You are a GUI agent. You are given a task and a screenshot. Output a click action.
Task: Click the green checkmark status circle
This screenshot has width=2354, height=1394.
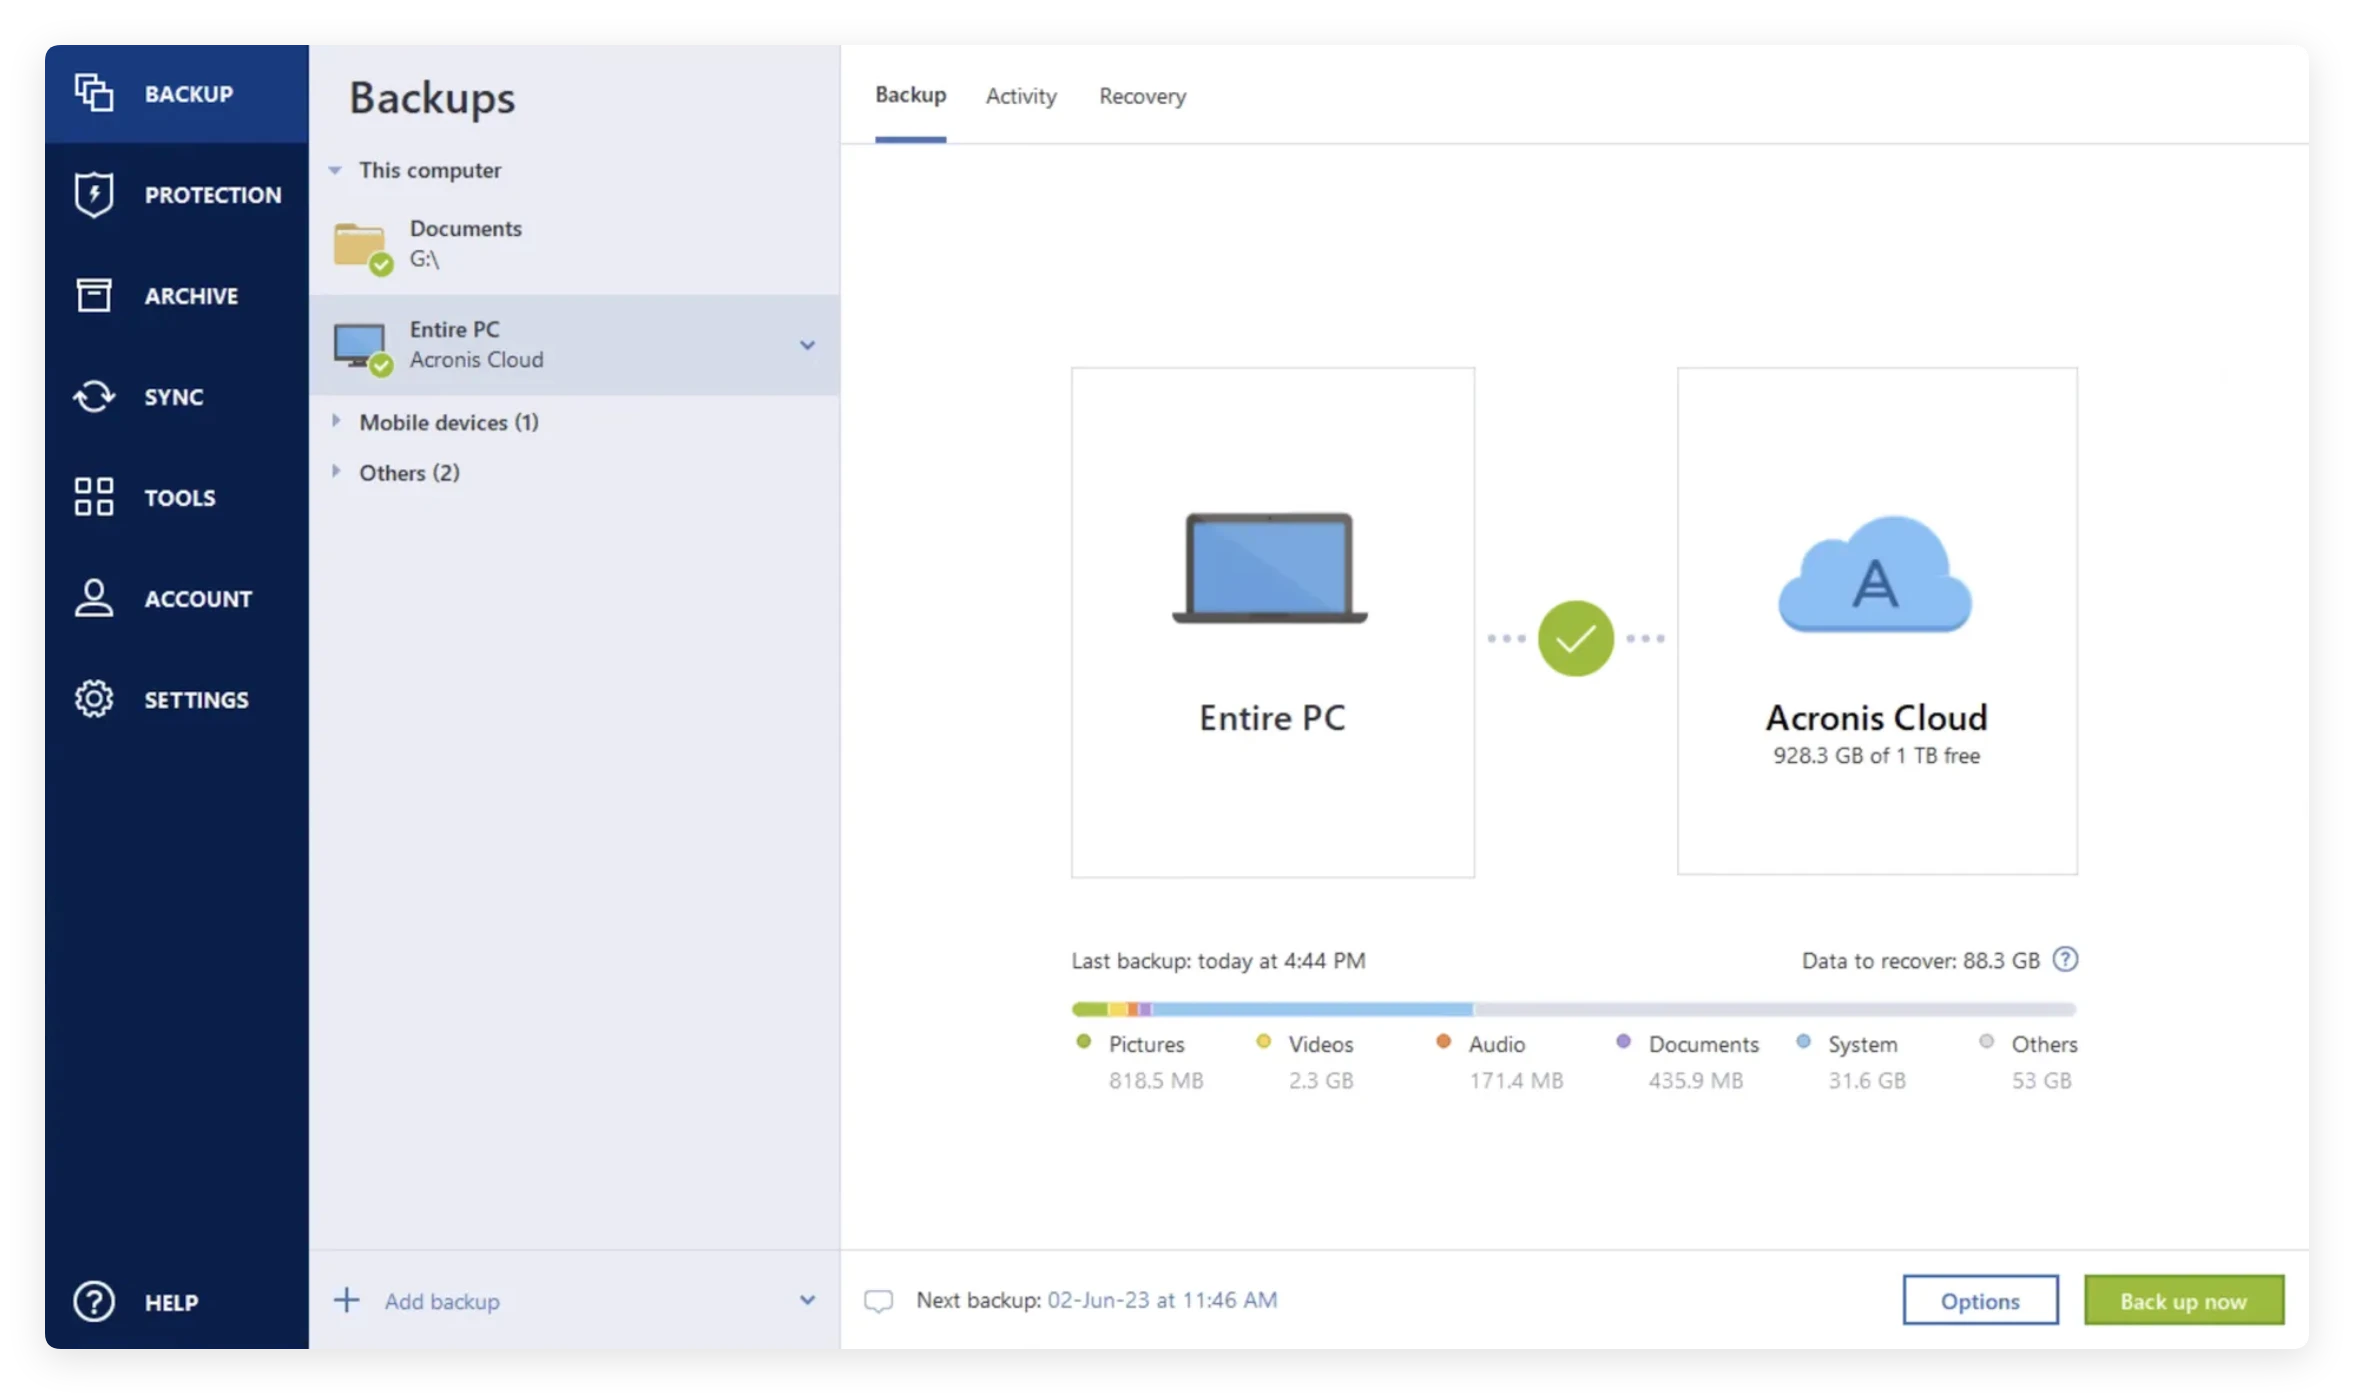pos(1575,638)
